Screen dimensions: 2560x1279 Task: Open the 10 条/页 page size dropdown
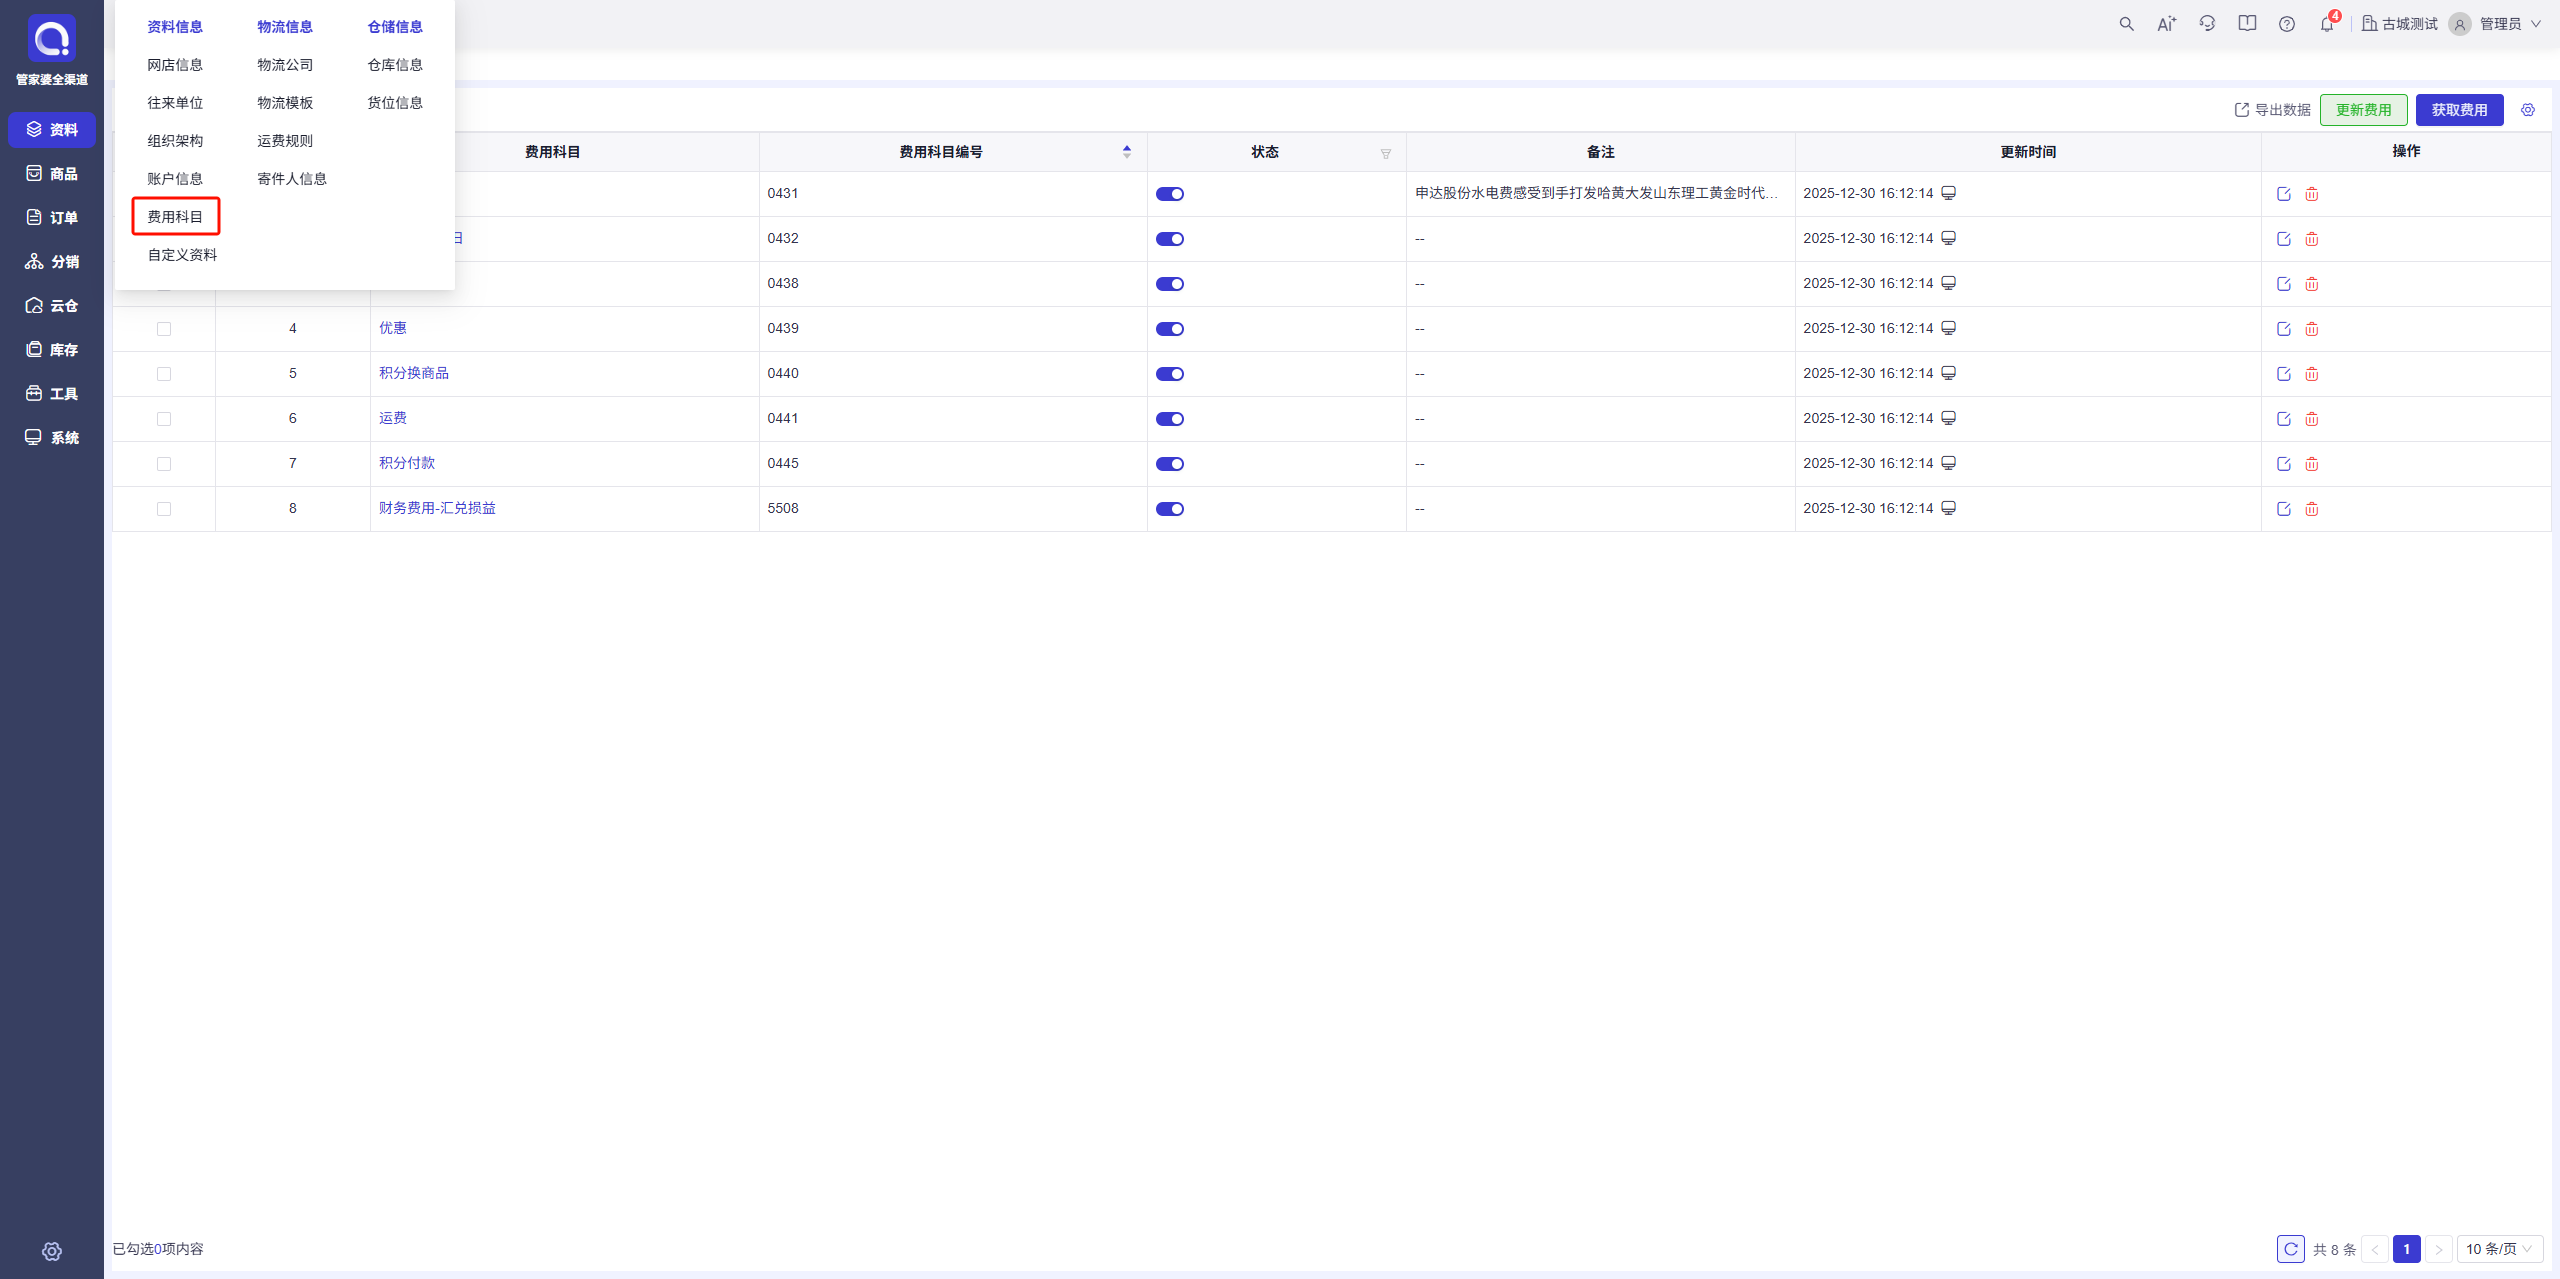[2500, 1249]
